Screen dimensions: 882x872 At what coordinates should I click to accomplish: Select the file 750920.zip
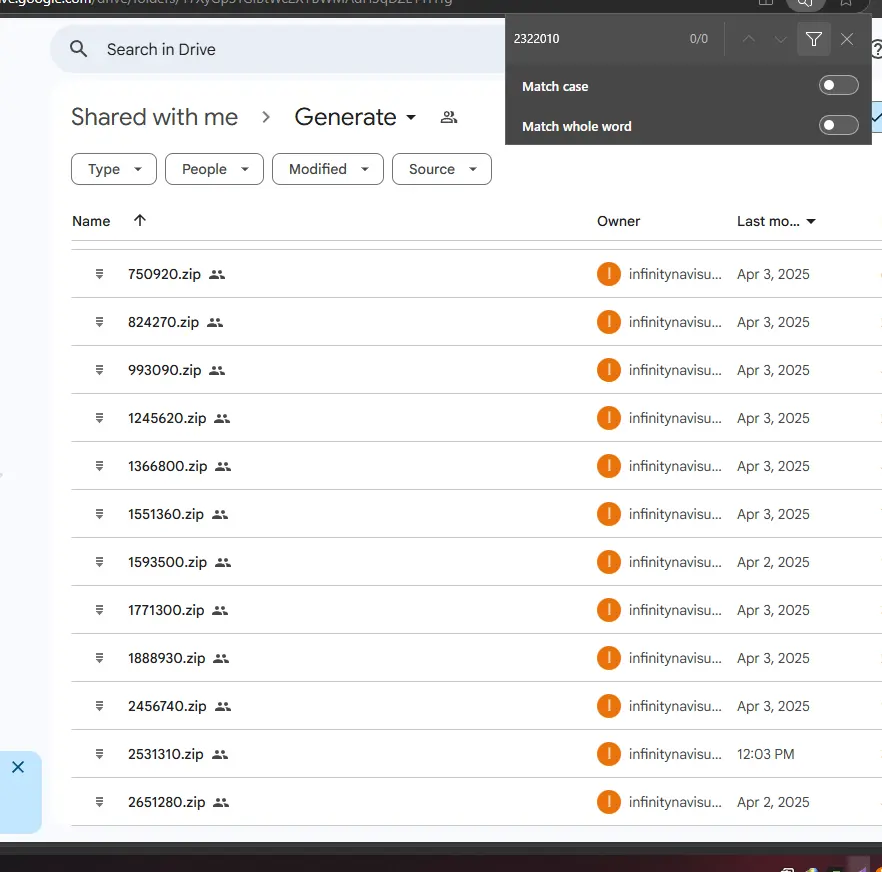(x=164, y=274)
